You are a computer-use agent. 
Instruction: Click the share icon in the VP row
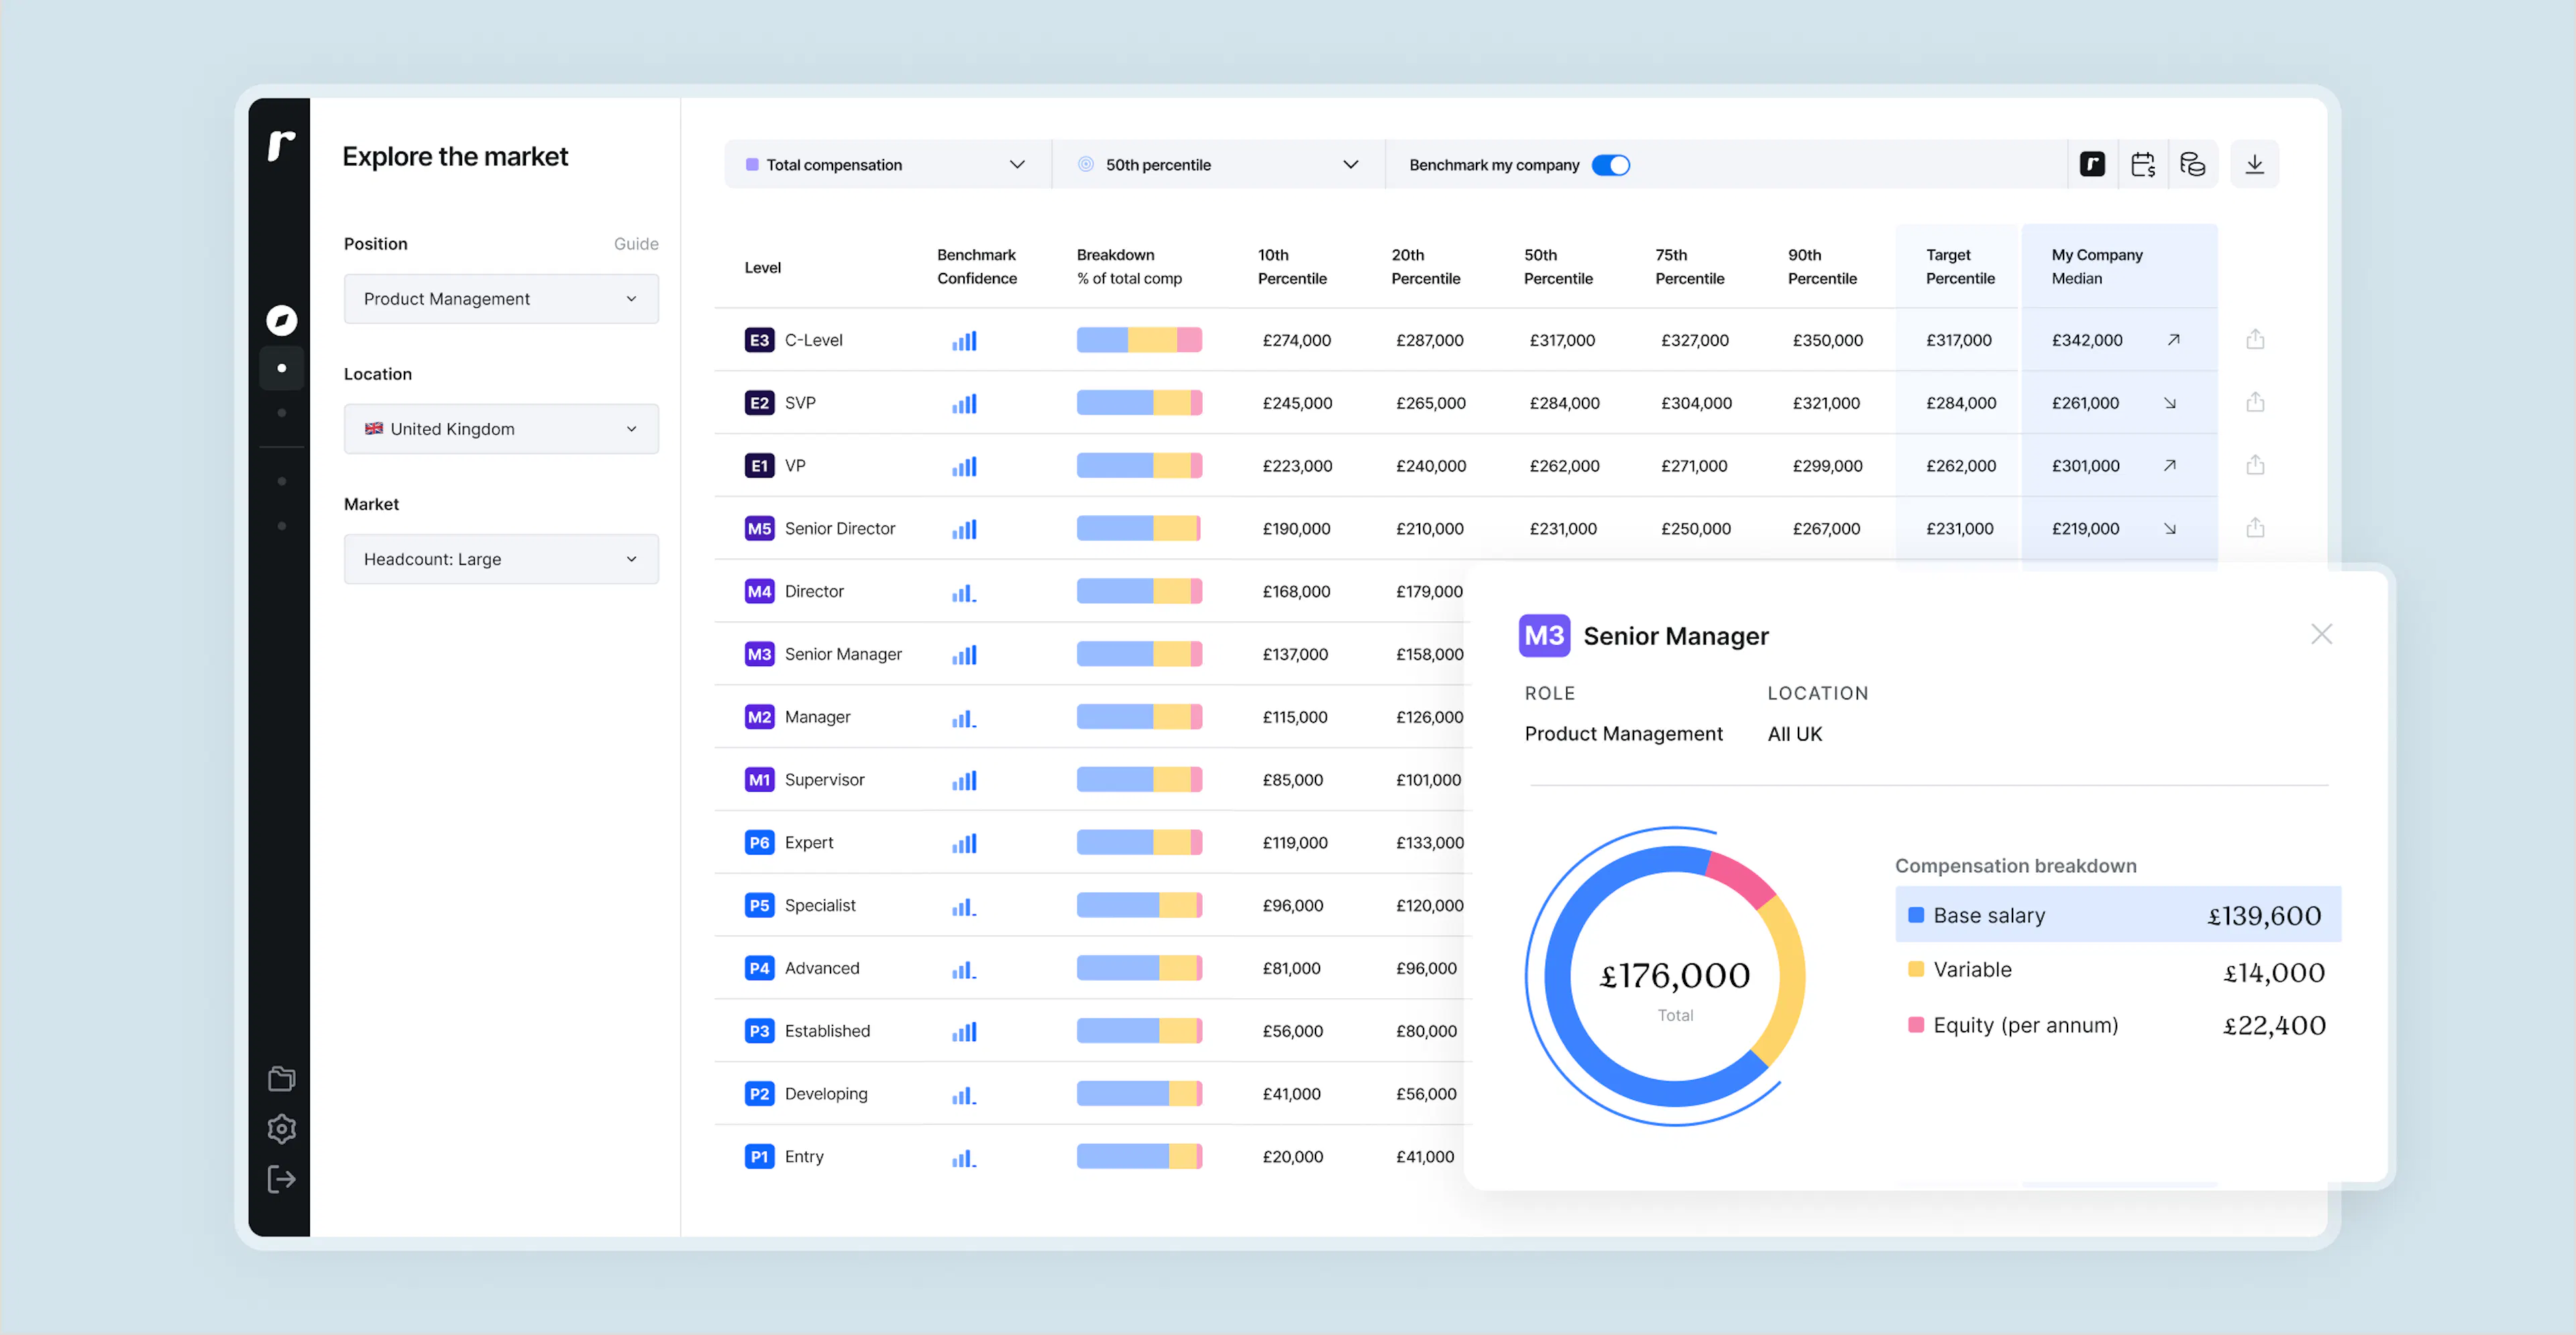click(2254, 465)
